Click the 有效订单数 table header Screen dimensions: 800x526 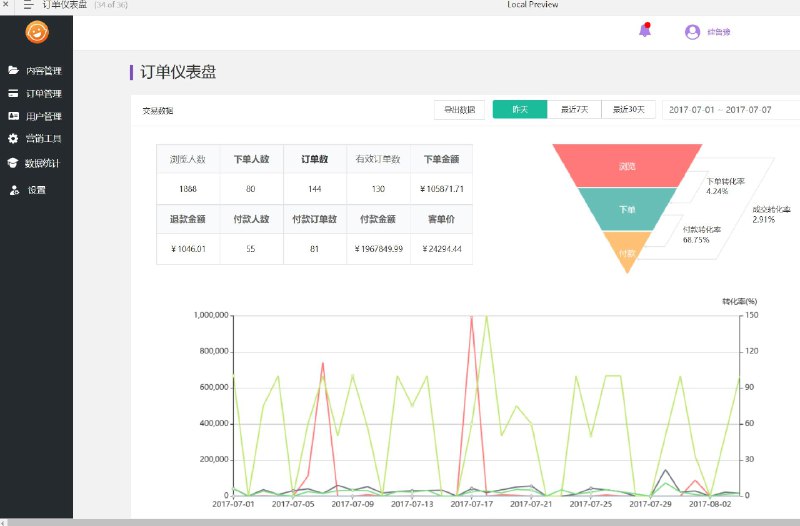point(378,159)
